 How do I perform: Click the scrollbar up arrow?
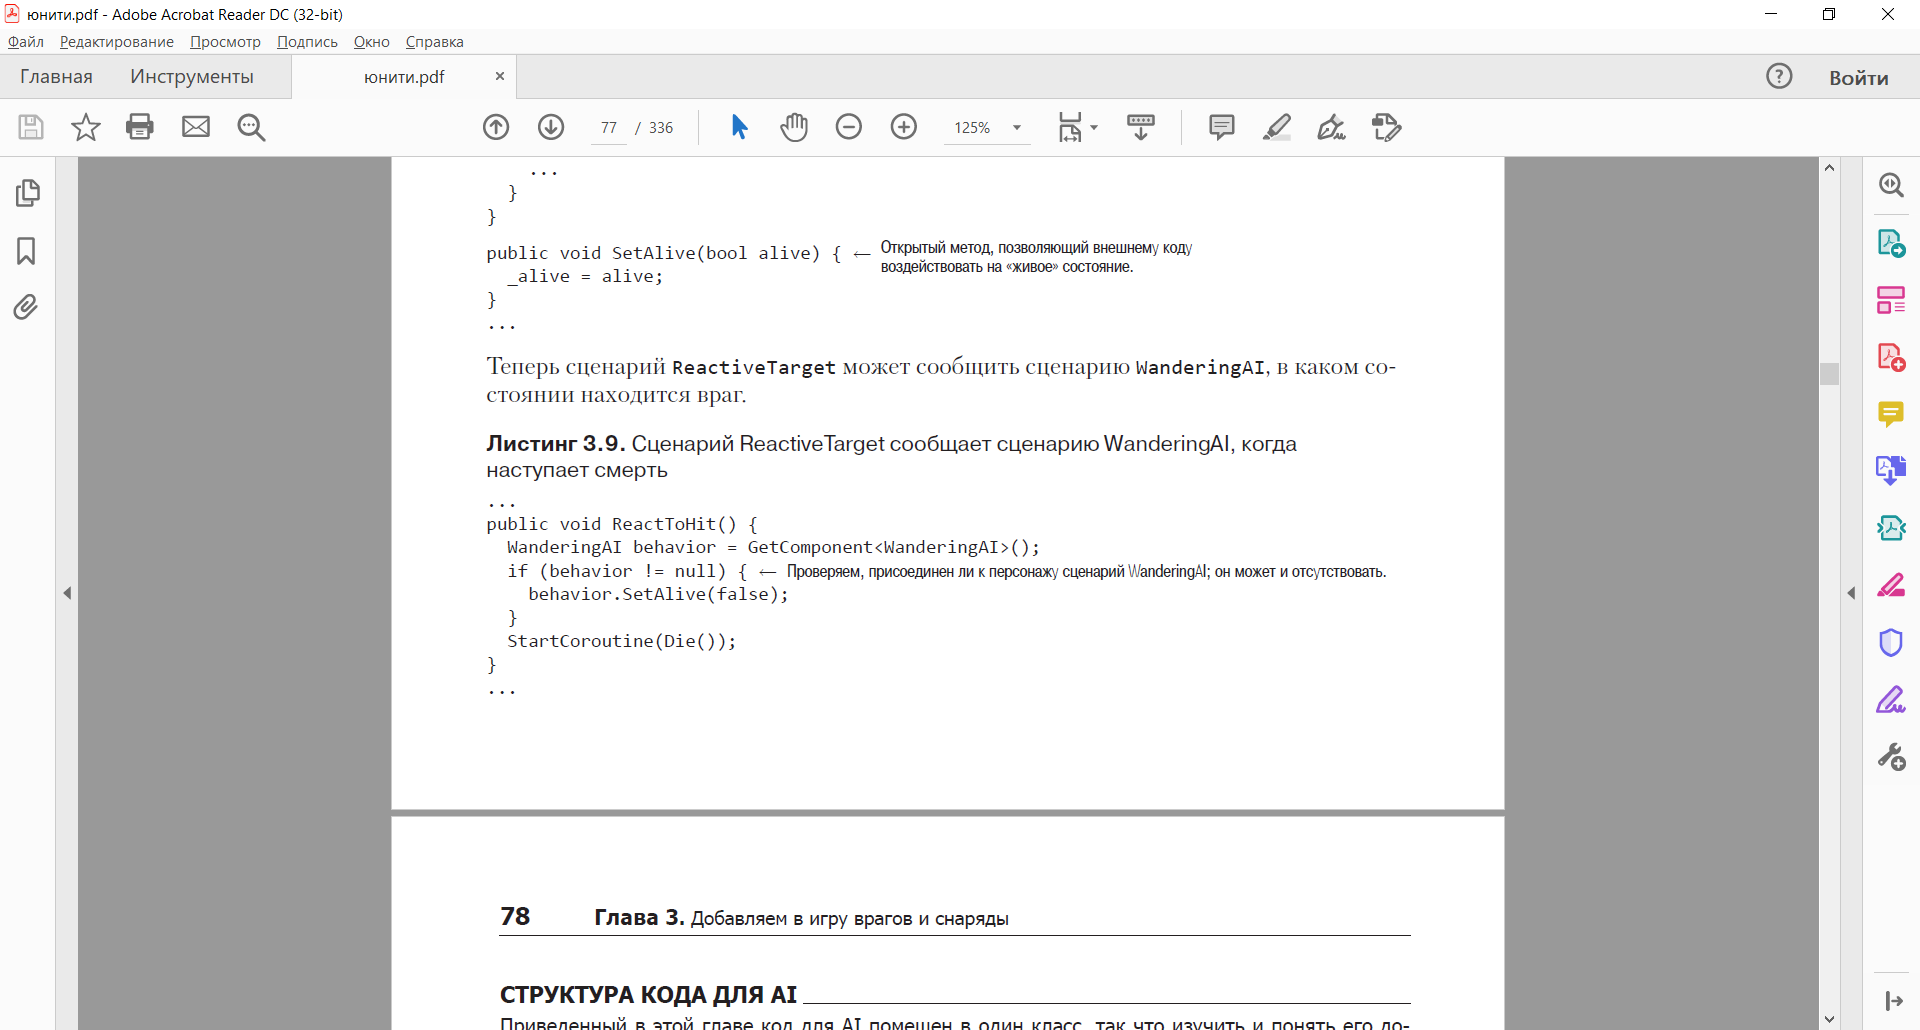pyautogui.click(x=1829, y=167)
